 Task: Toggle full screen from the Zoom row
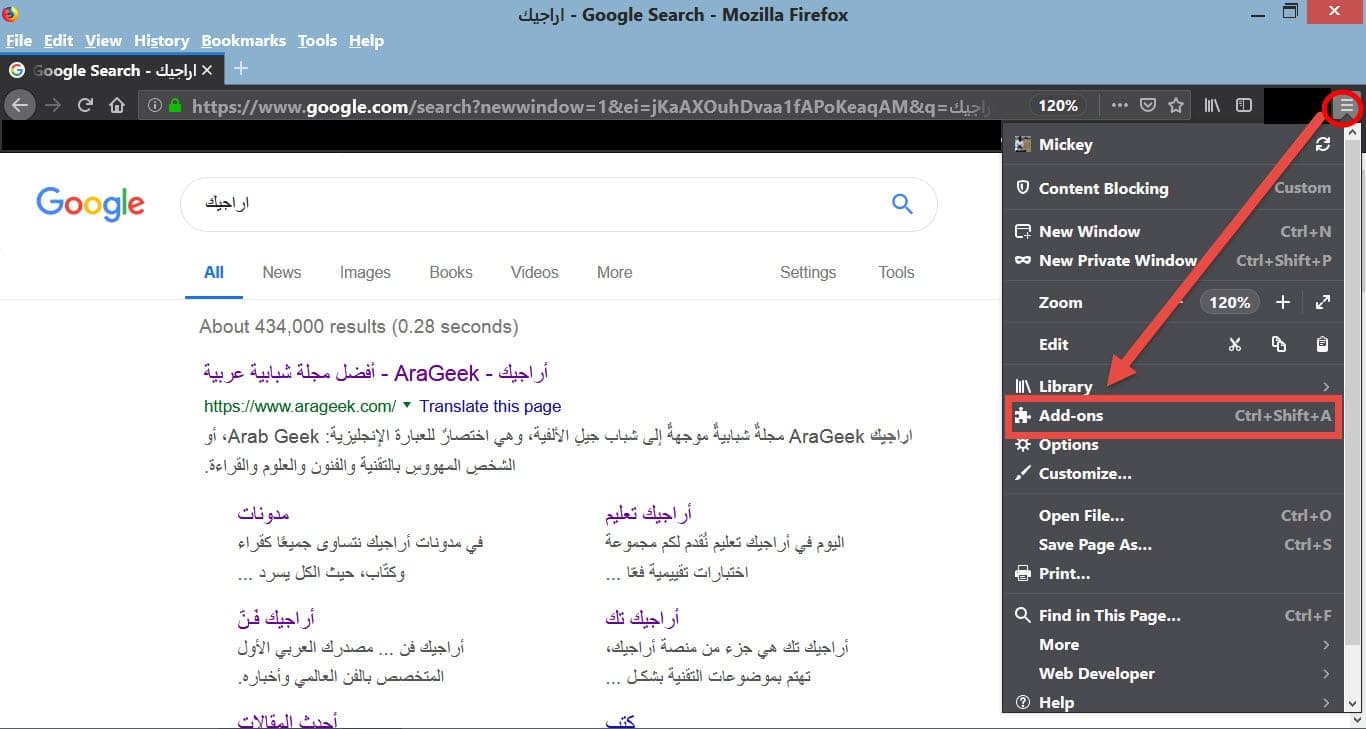1322,302
